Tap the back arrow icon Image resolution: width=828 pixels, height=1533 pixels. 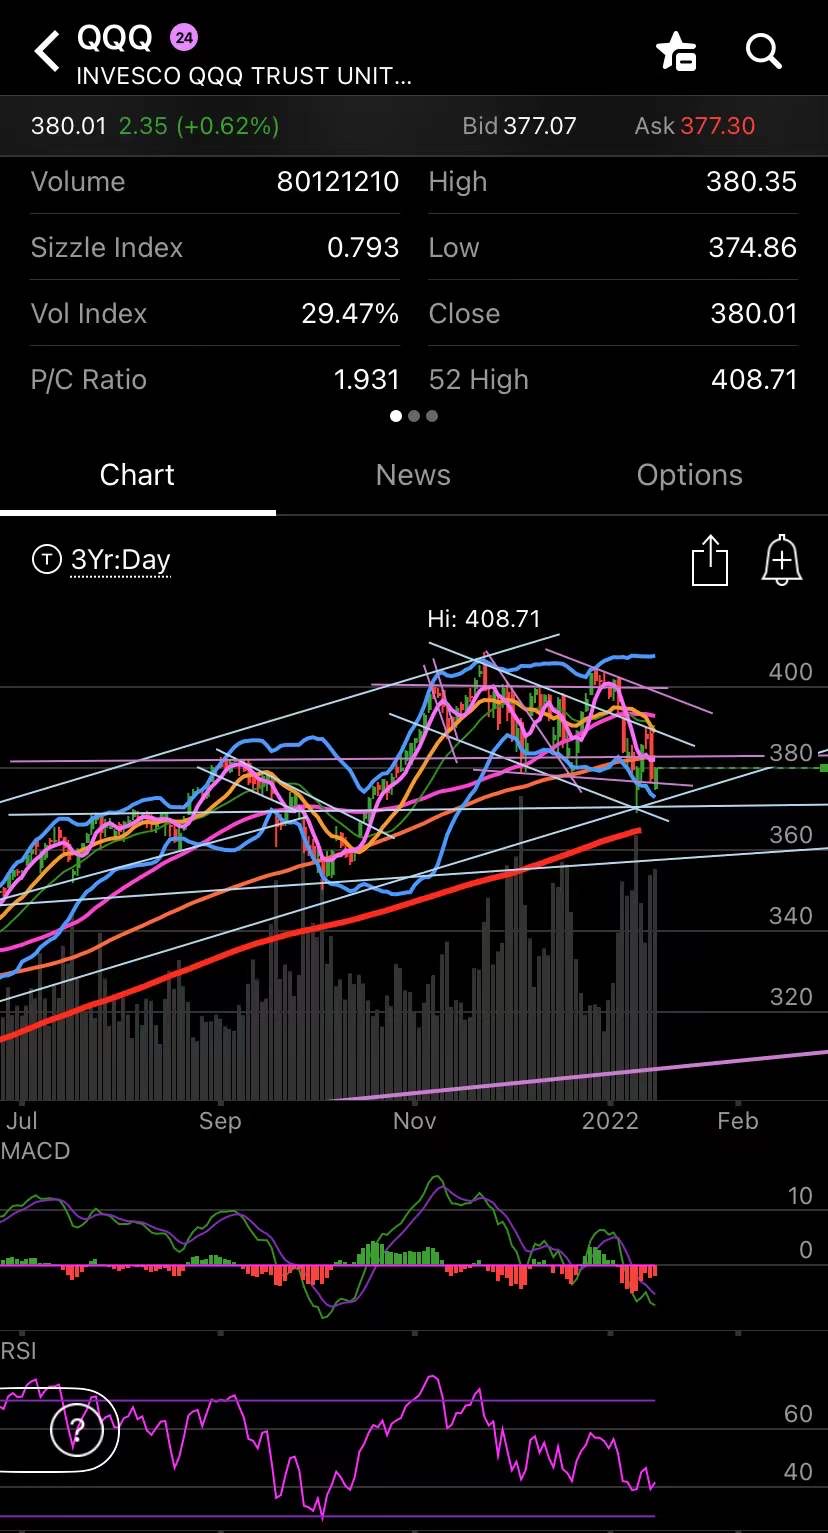pos(47,51)
